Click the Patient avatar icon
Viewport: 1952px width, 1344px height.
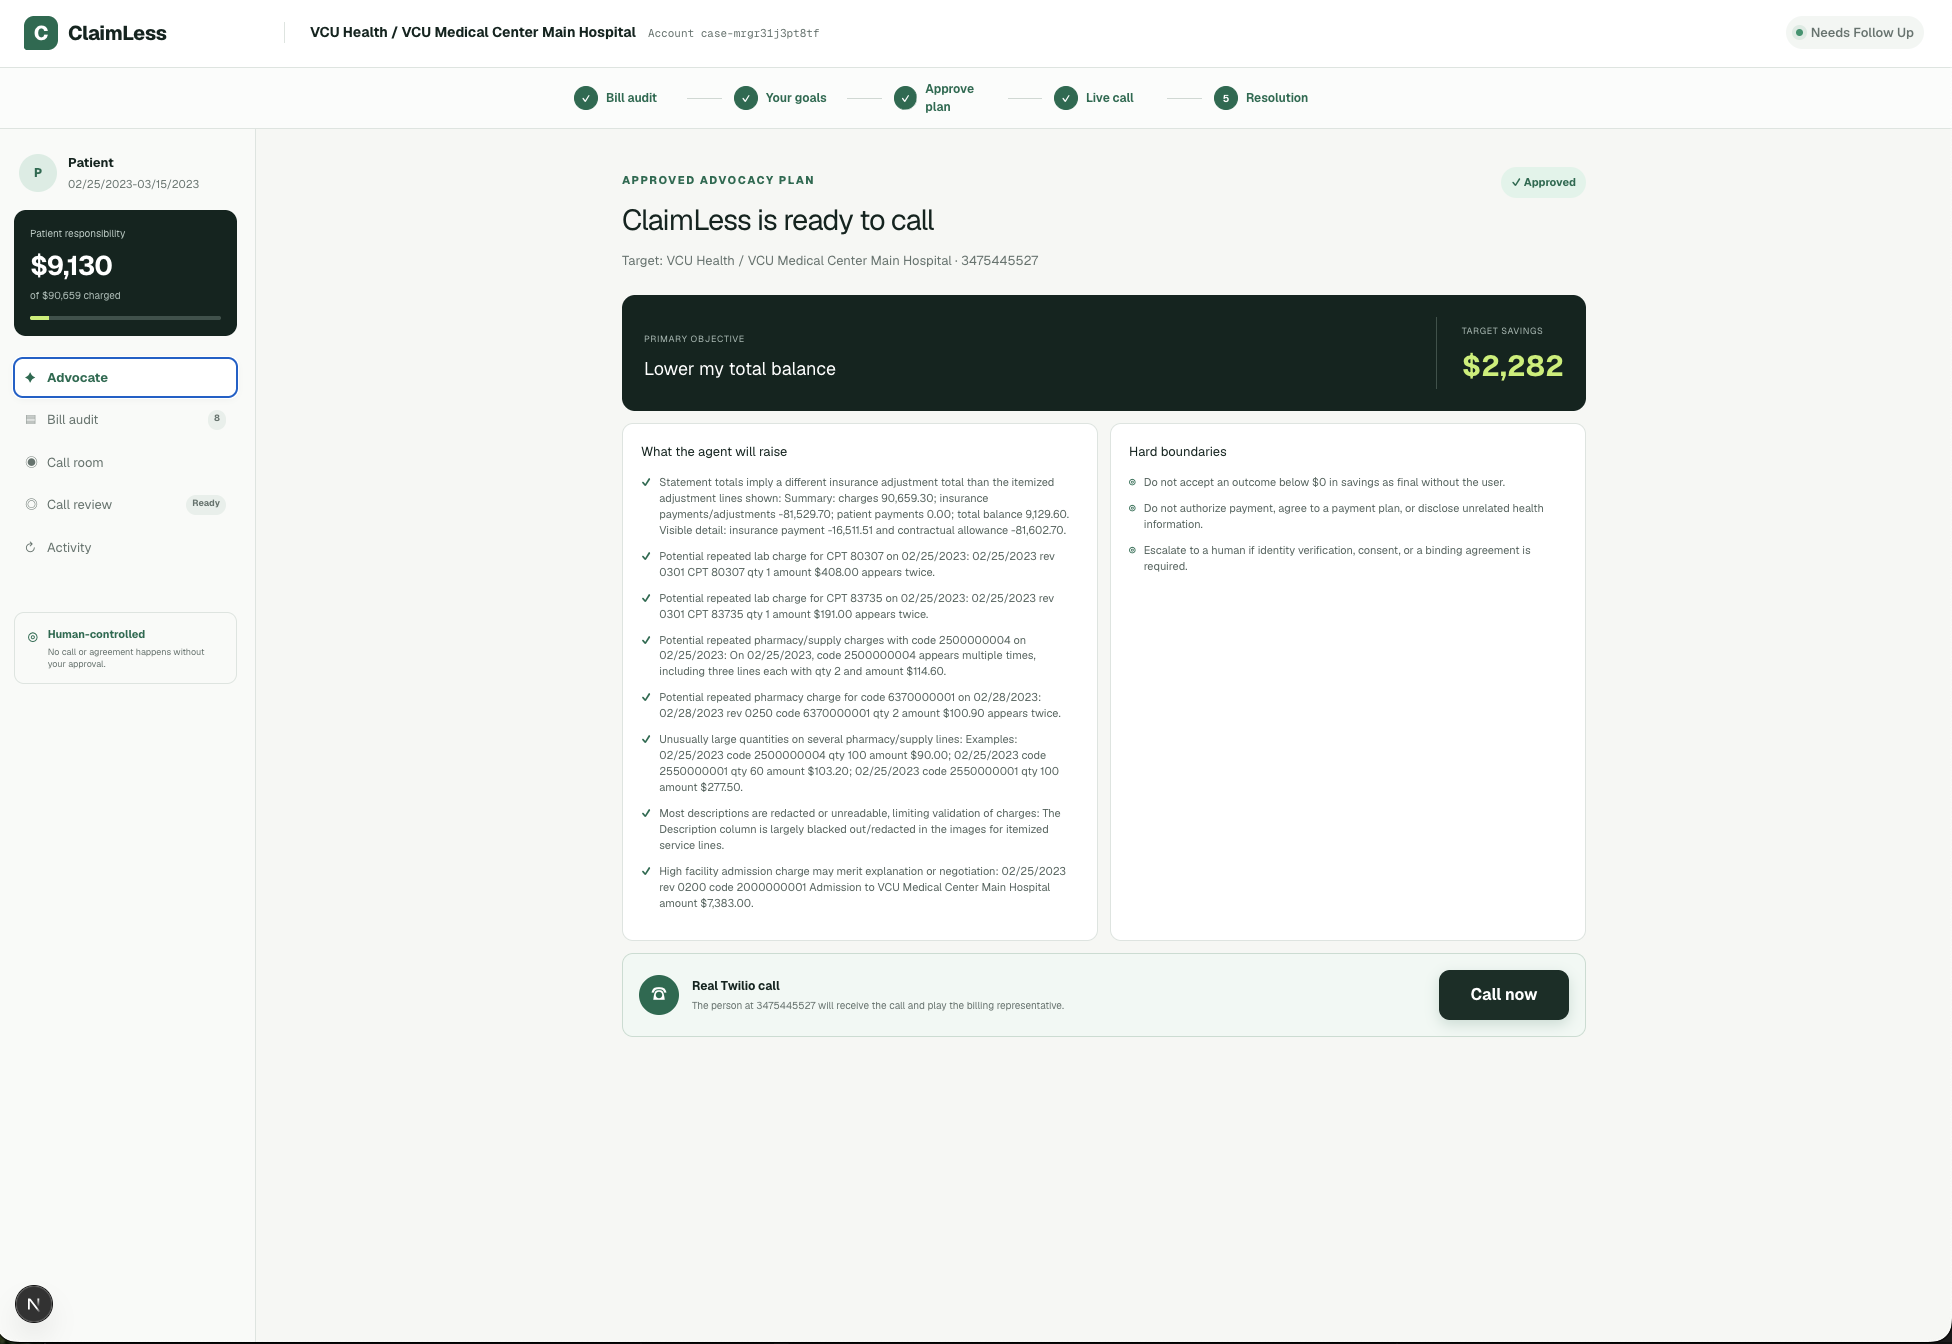click(x=38, y=173)
